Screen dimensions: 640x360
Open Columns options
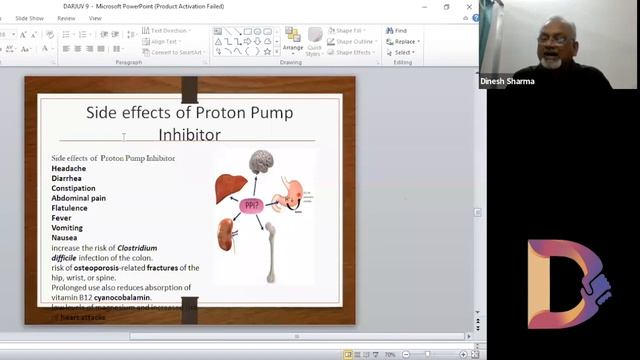[118, 49]
